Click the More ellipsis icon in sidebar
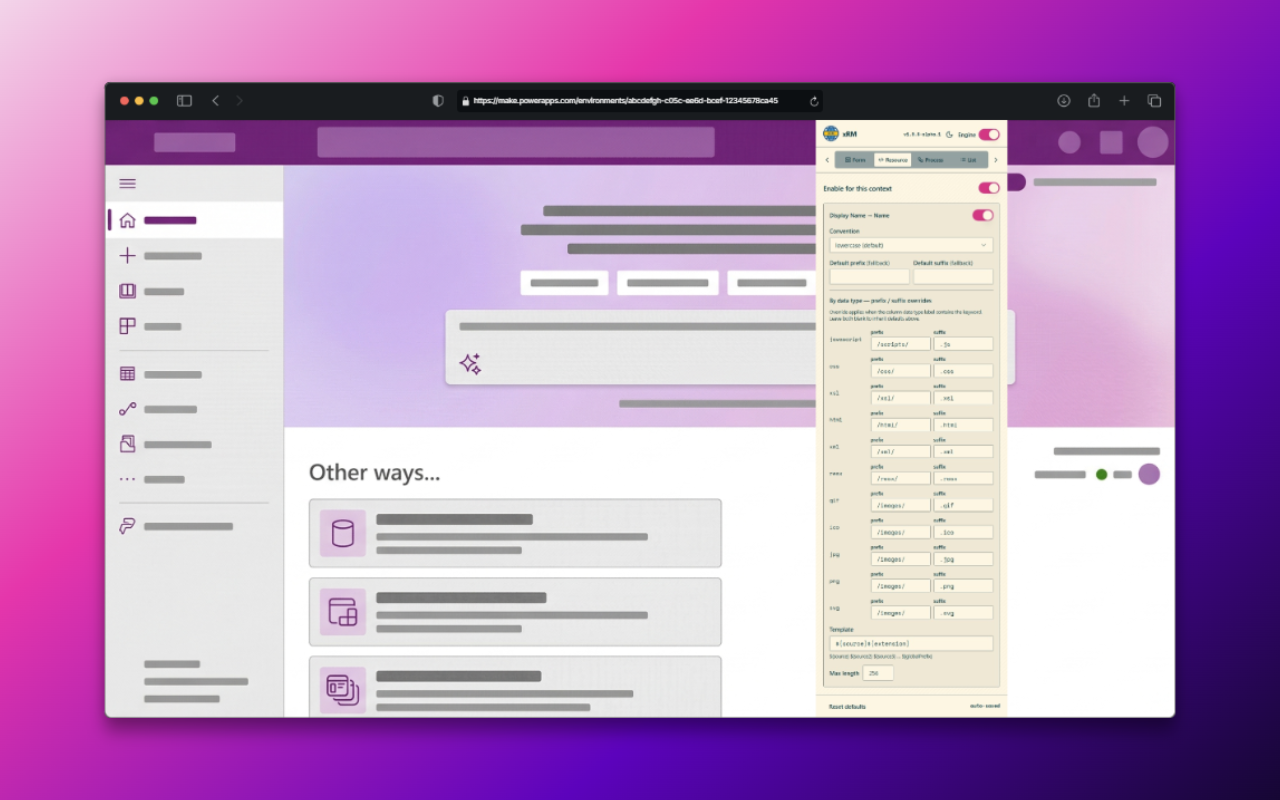This screenshot has width=1280, height=800. pos(127,479)
